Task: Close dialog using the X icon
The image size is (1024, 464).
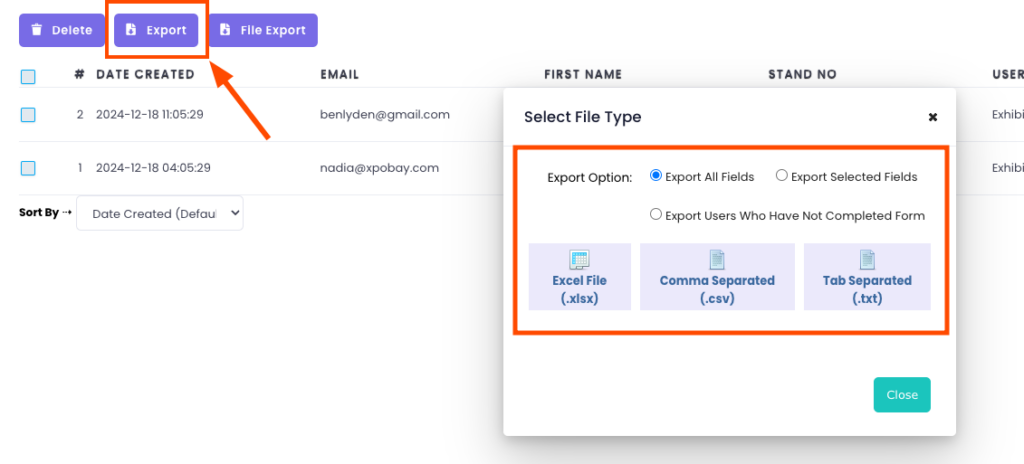Action: point(932,117)
